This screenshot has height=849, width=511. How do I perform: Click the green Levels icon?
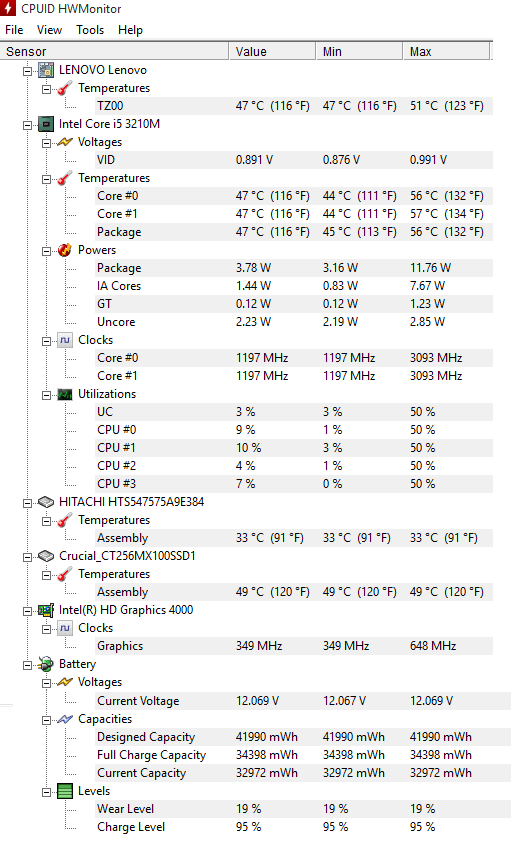(x=65, y=791)
